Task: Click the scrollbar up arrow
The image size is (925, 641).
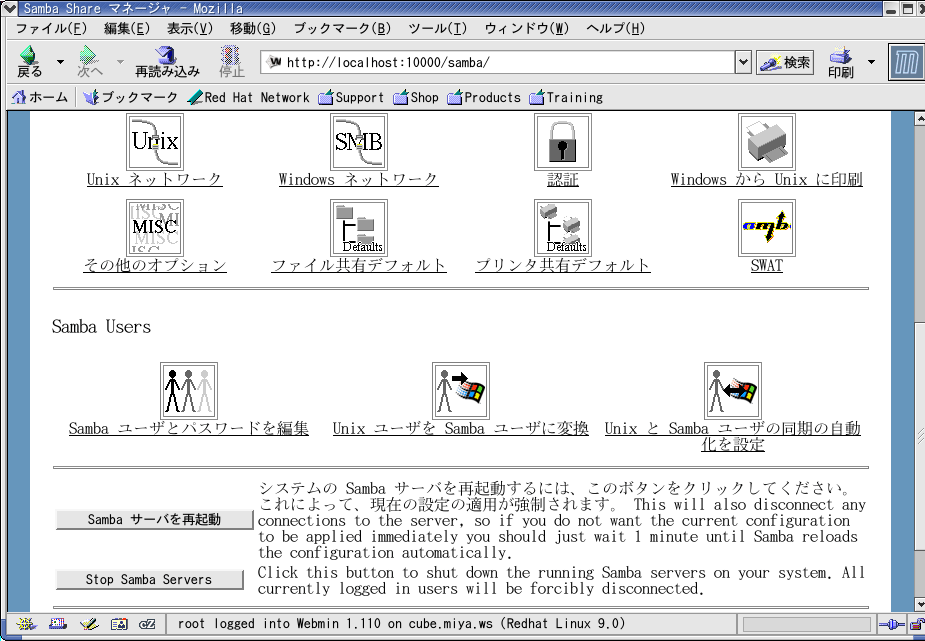Action: pyautogui.click(x=919, y=119)
